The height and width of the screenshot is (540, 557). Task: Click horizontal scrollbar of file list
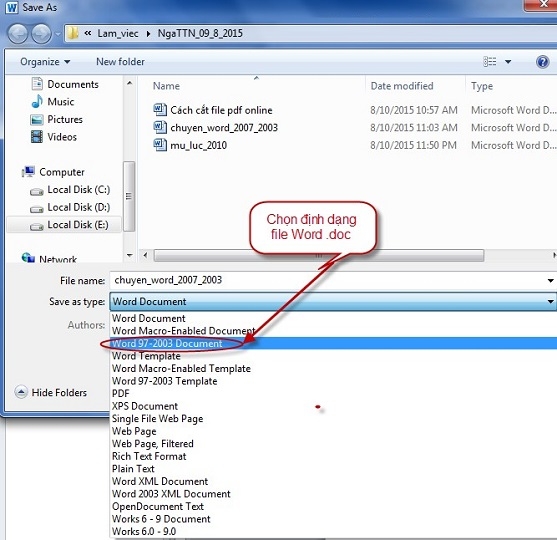tap(319, 255)
